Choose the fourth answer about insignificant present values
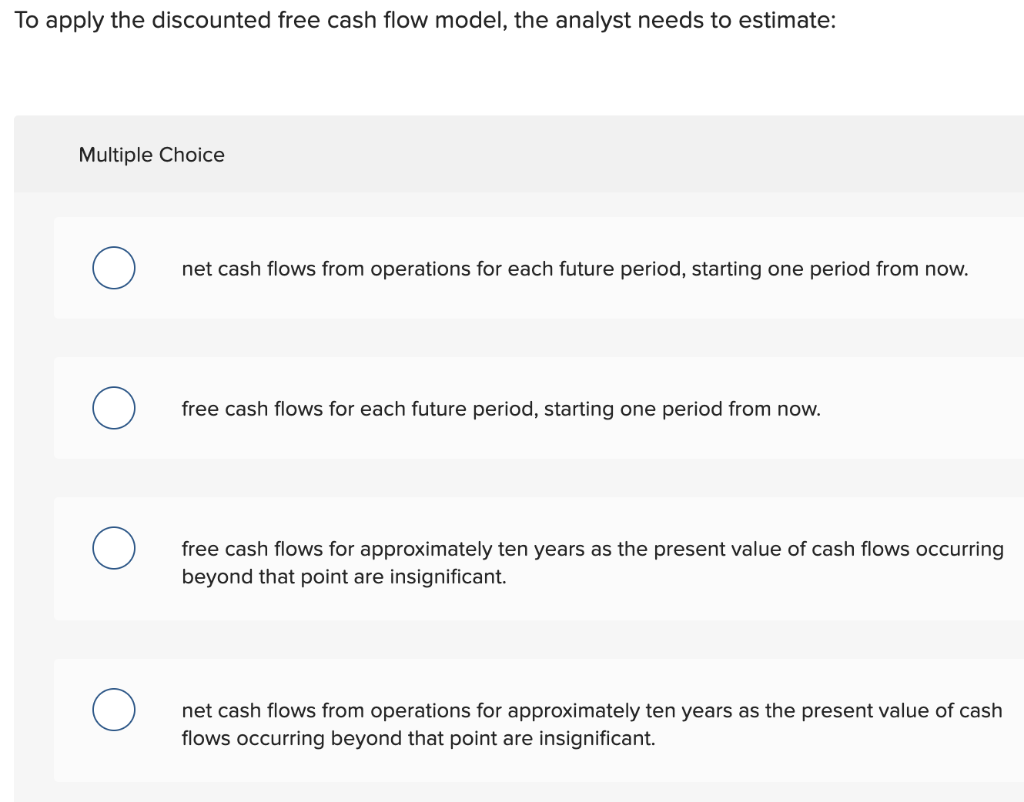 590,723
